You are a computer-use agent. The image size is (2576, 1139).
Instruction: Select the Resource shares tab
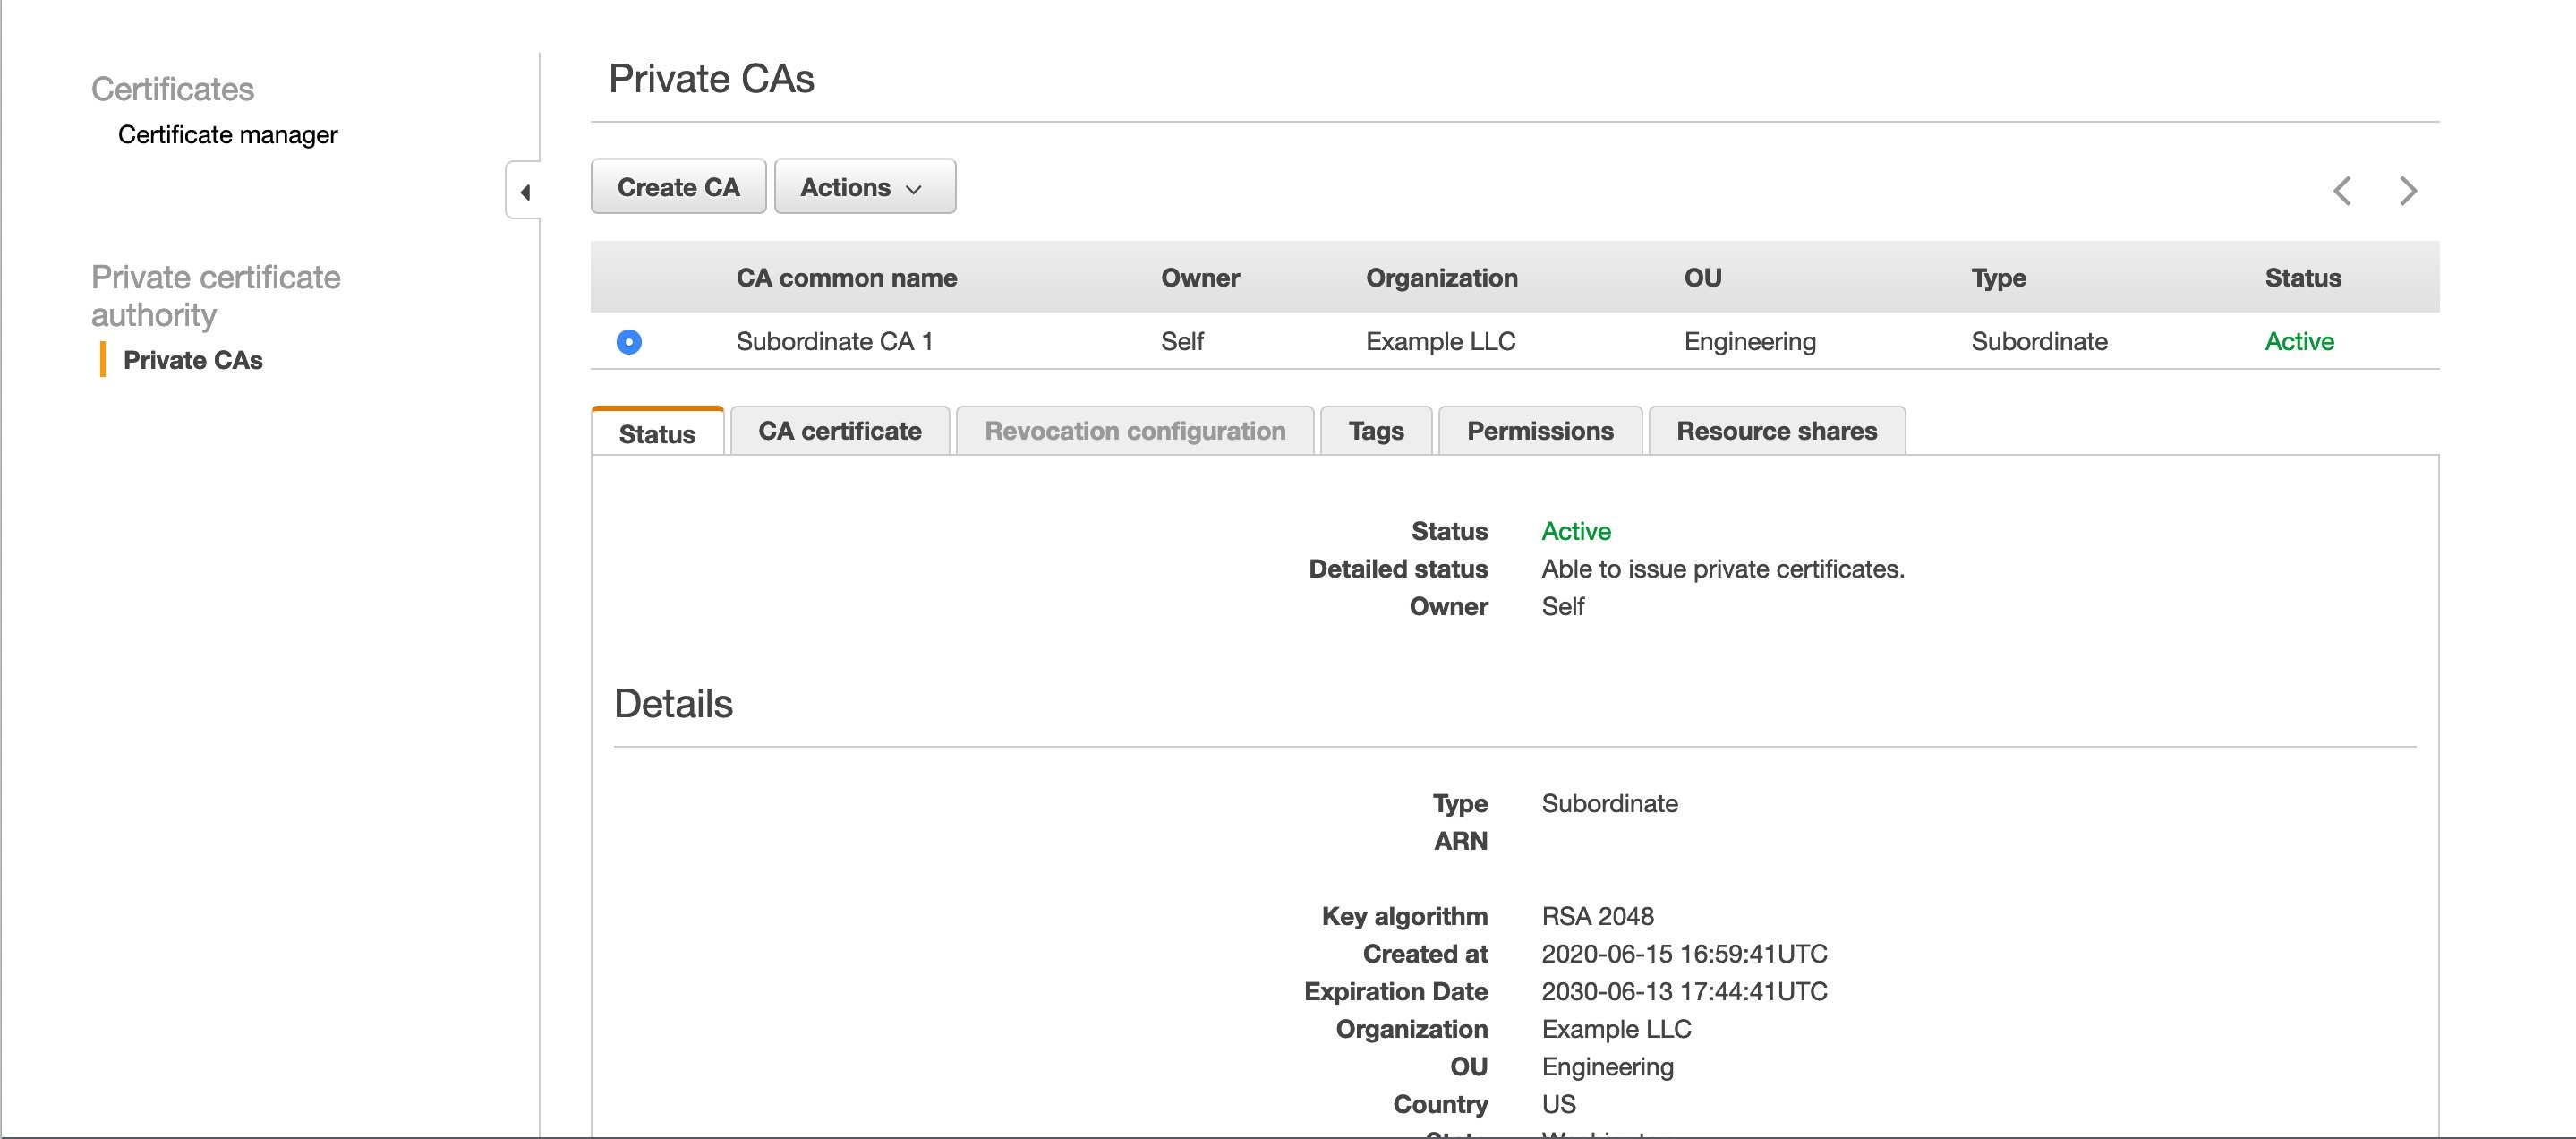click(1778, 431)
